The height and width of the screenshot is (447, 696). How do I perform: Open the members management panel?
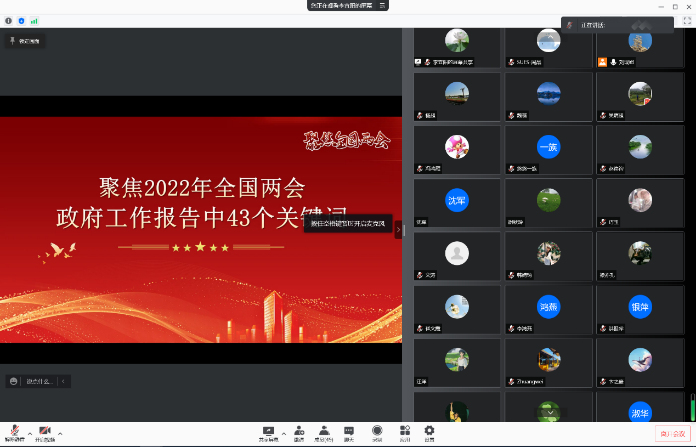(324, 432)
